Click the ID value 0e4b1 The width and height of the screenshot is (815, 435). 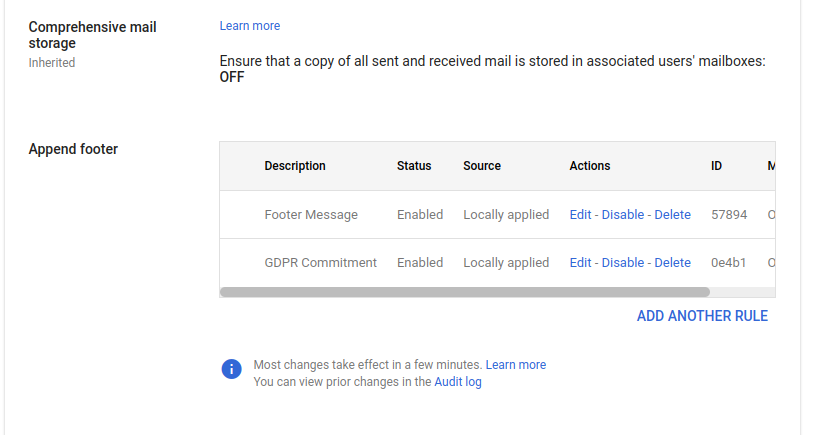(x=728, y=262)
